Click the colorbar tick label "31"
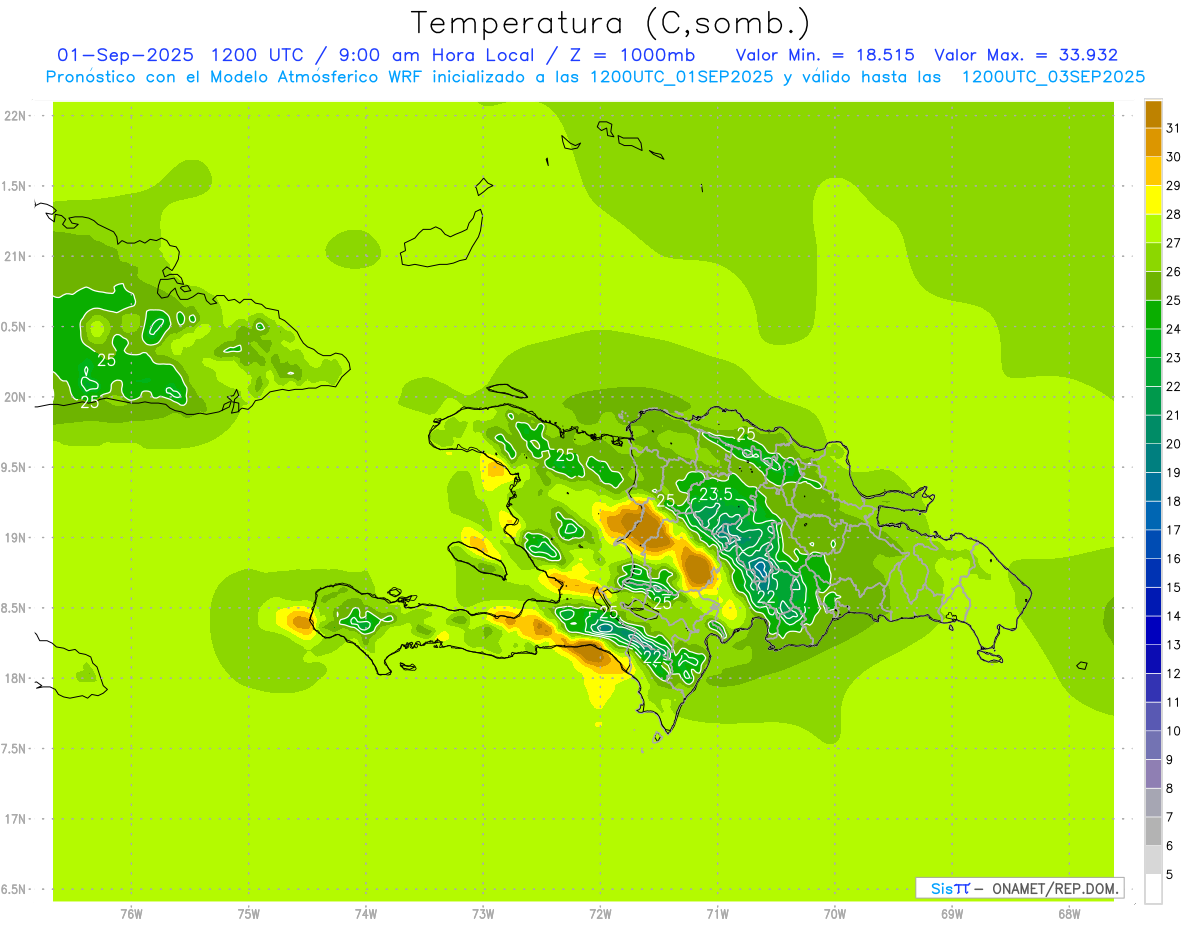The image size is (1200, 927). tap(1173, 128)
